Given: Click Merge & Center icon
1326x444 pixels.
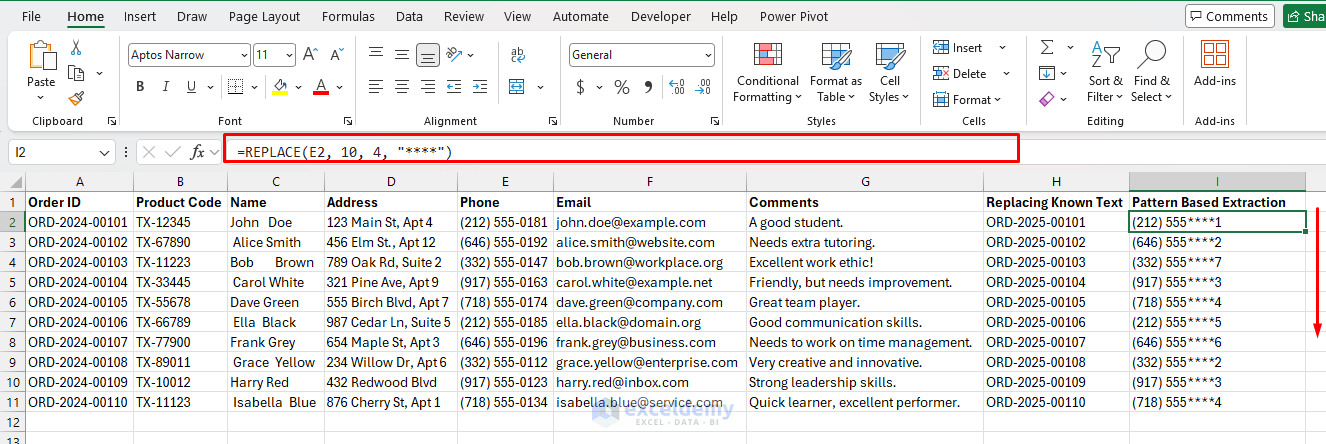Looking at the screenshot, I should click(519, 86).
